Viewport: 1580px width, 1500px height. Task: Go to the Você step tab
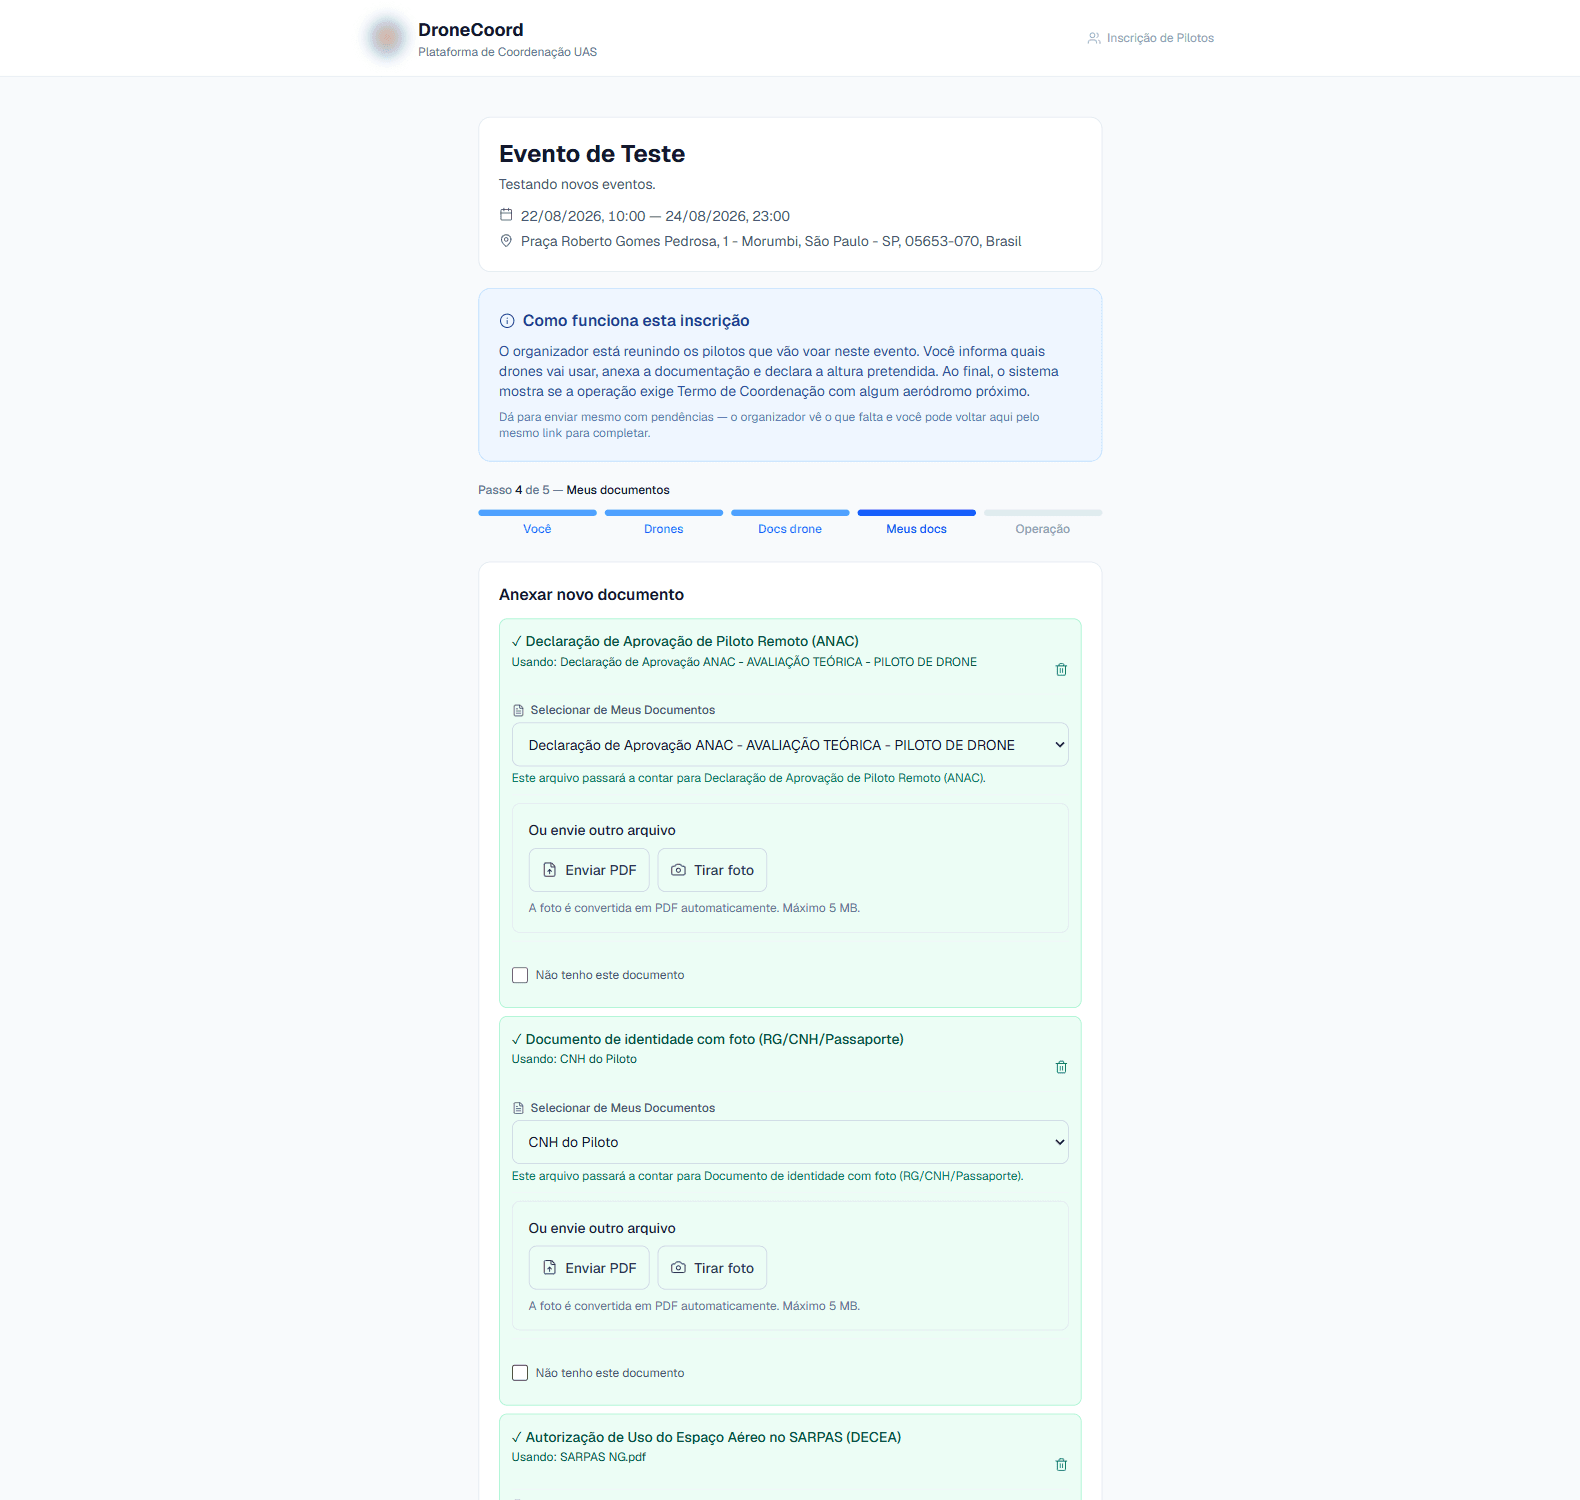[537, 529]
